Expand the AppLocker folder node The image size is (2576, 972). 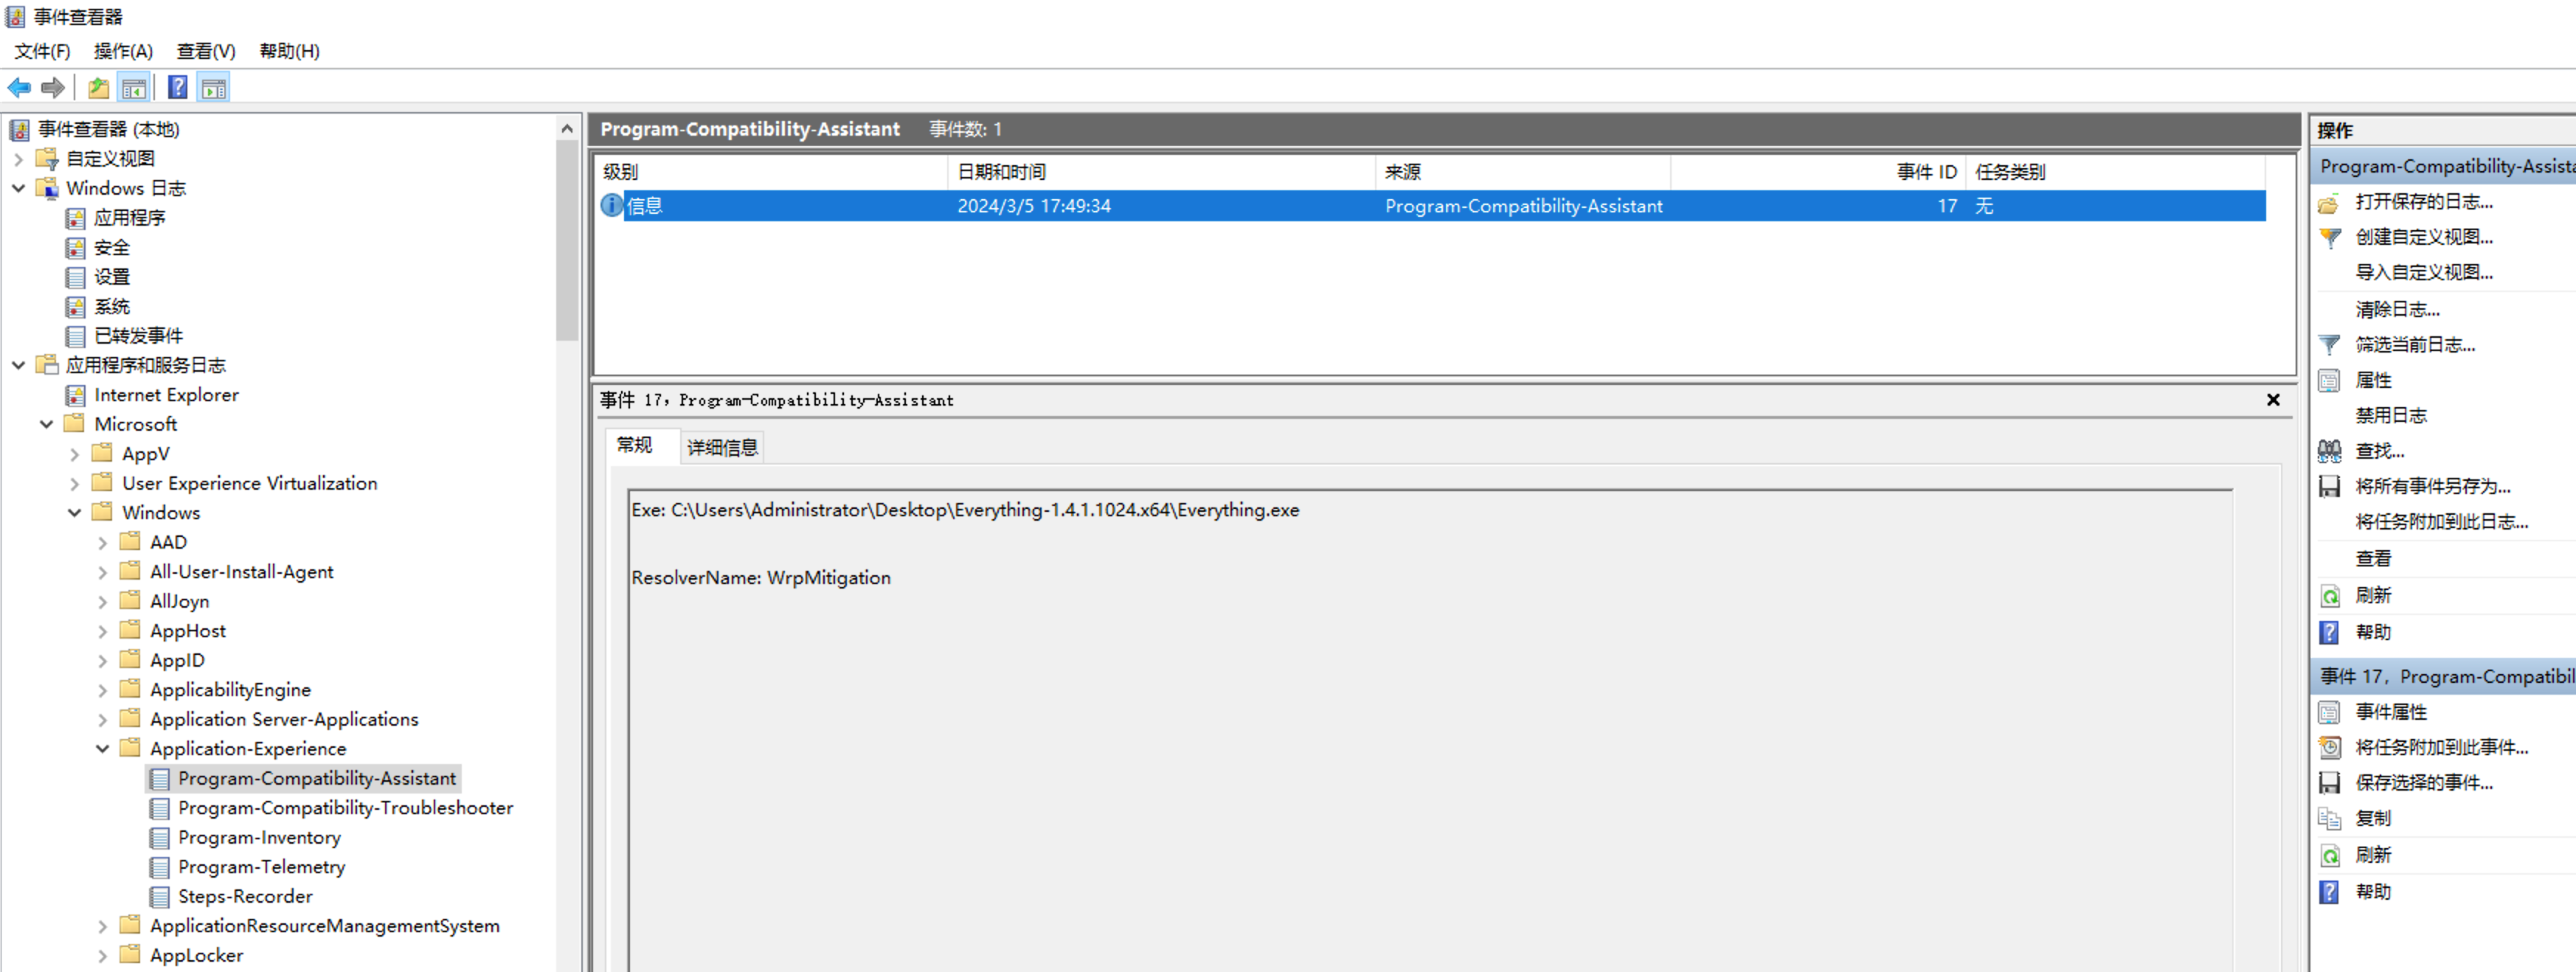coord(102,955)
